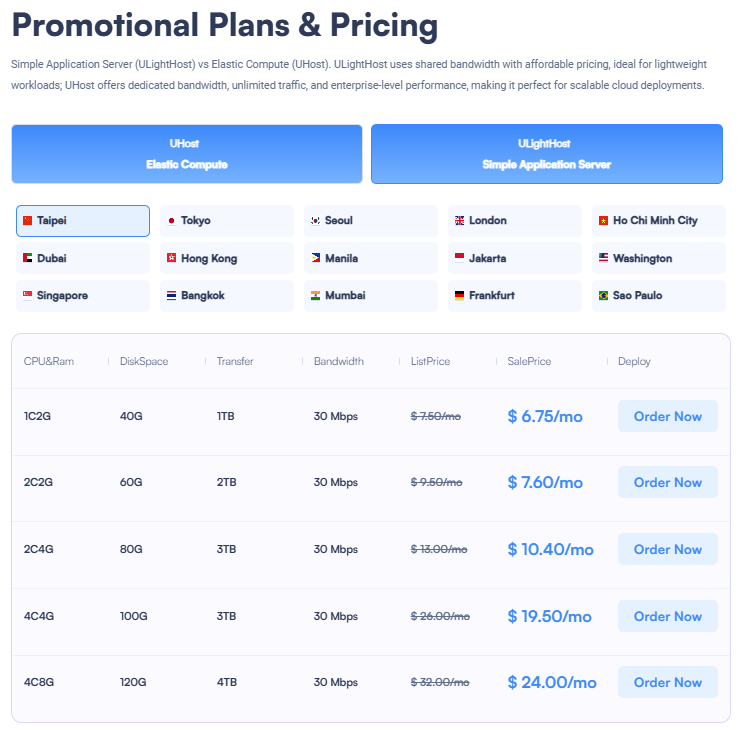Select the Sao Paulo flag icon
744x730 pixels.
[x=604, y=296]
